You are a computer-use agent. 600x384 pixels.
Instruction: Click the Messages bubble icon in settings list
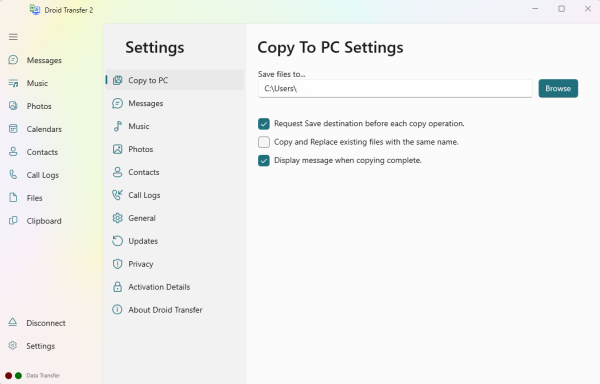117,103
